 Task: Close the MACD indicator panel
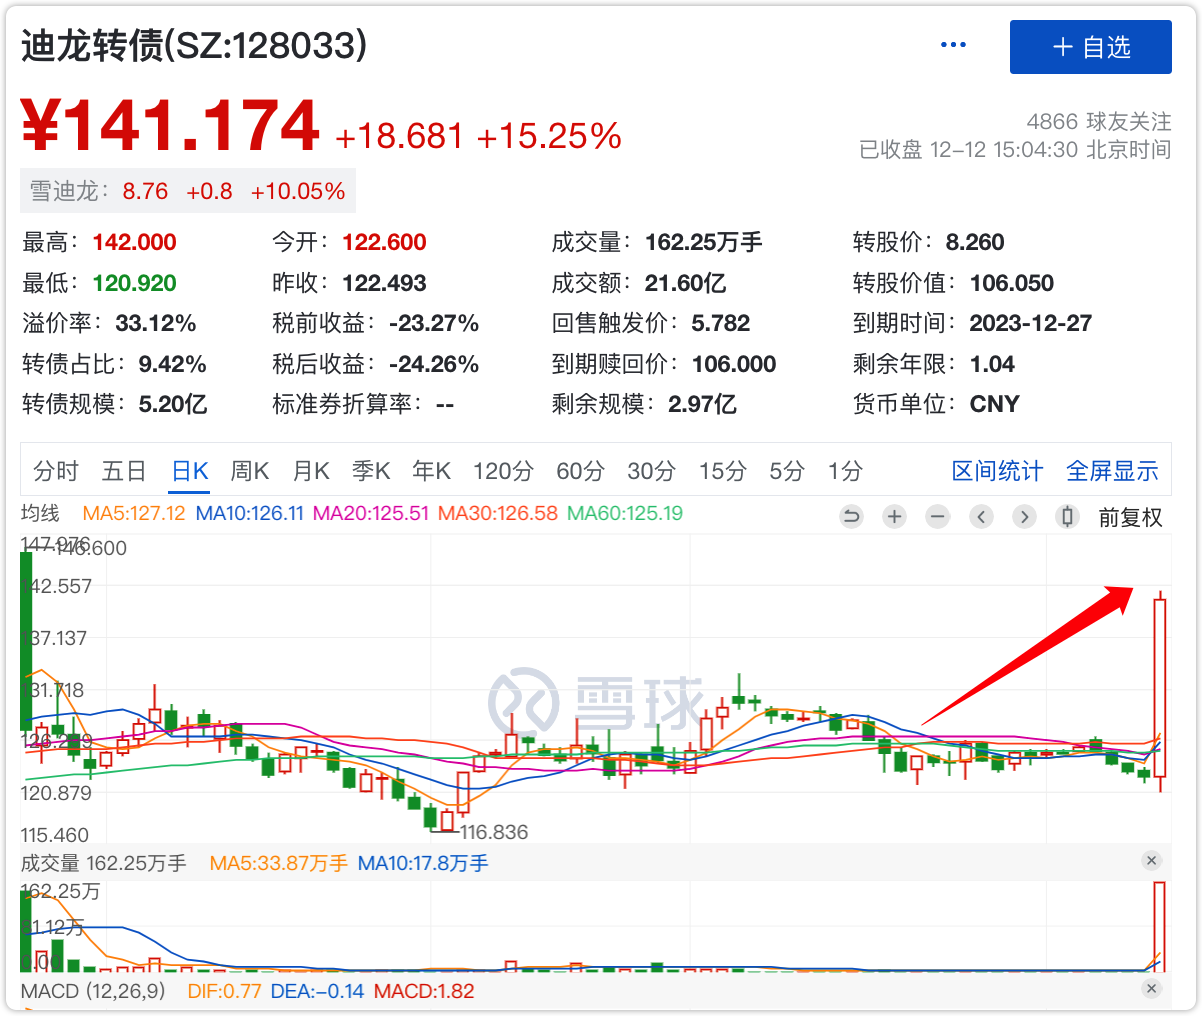1151,989
